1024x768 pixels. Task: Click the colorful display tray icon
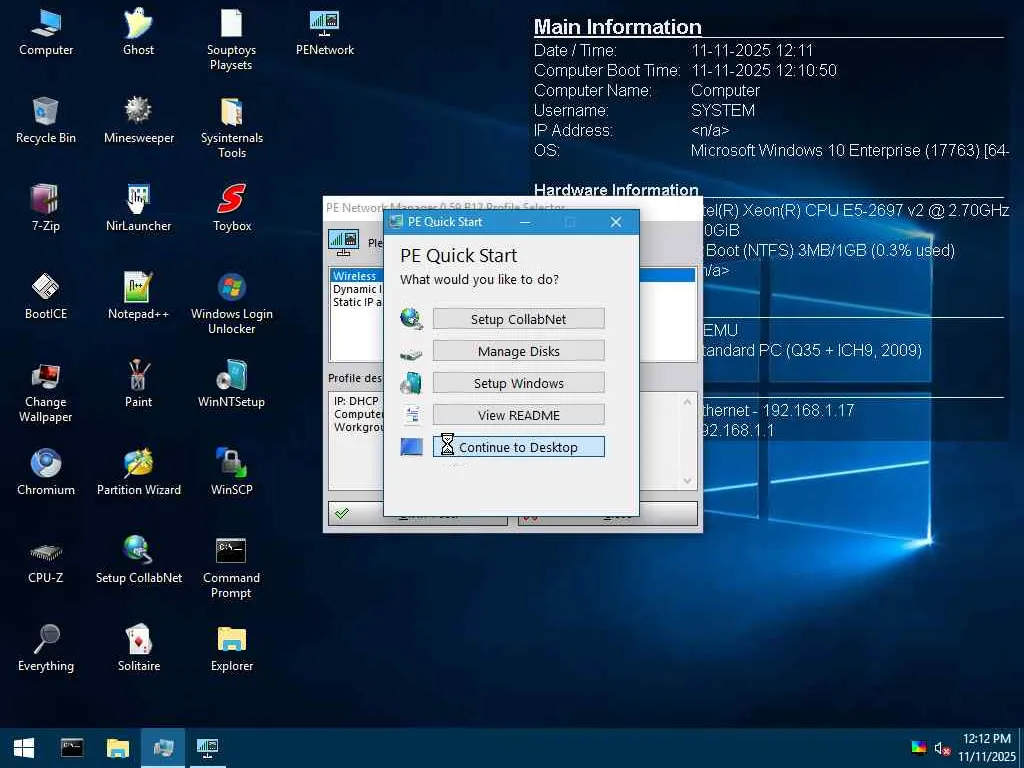919,748
